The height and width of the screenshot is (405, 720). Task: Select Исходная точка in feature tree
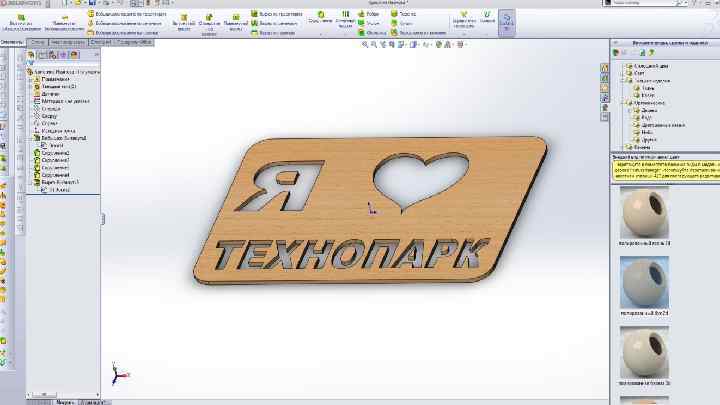pos(54,131)
